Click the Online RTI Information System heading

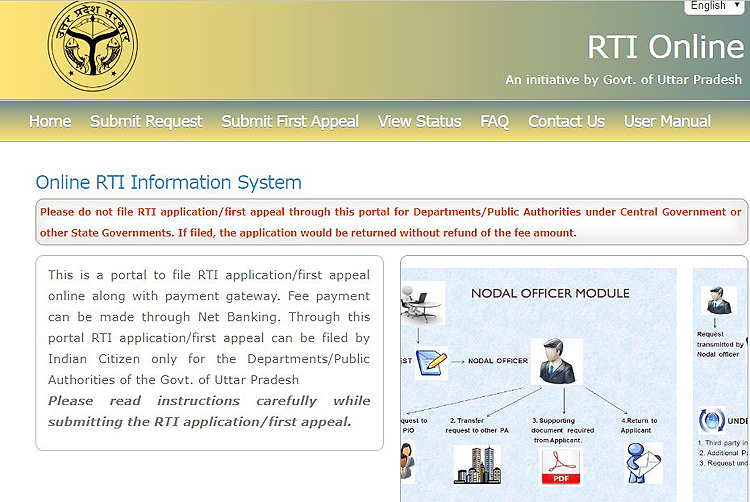(169, 183)
